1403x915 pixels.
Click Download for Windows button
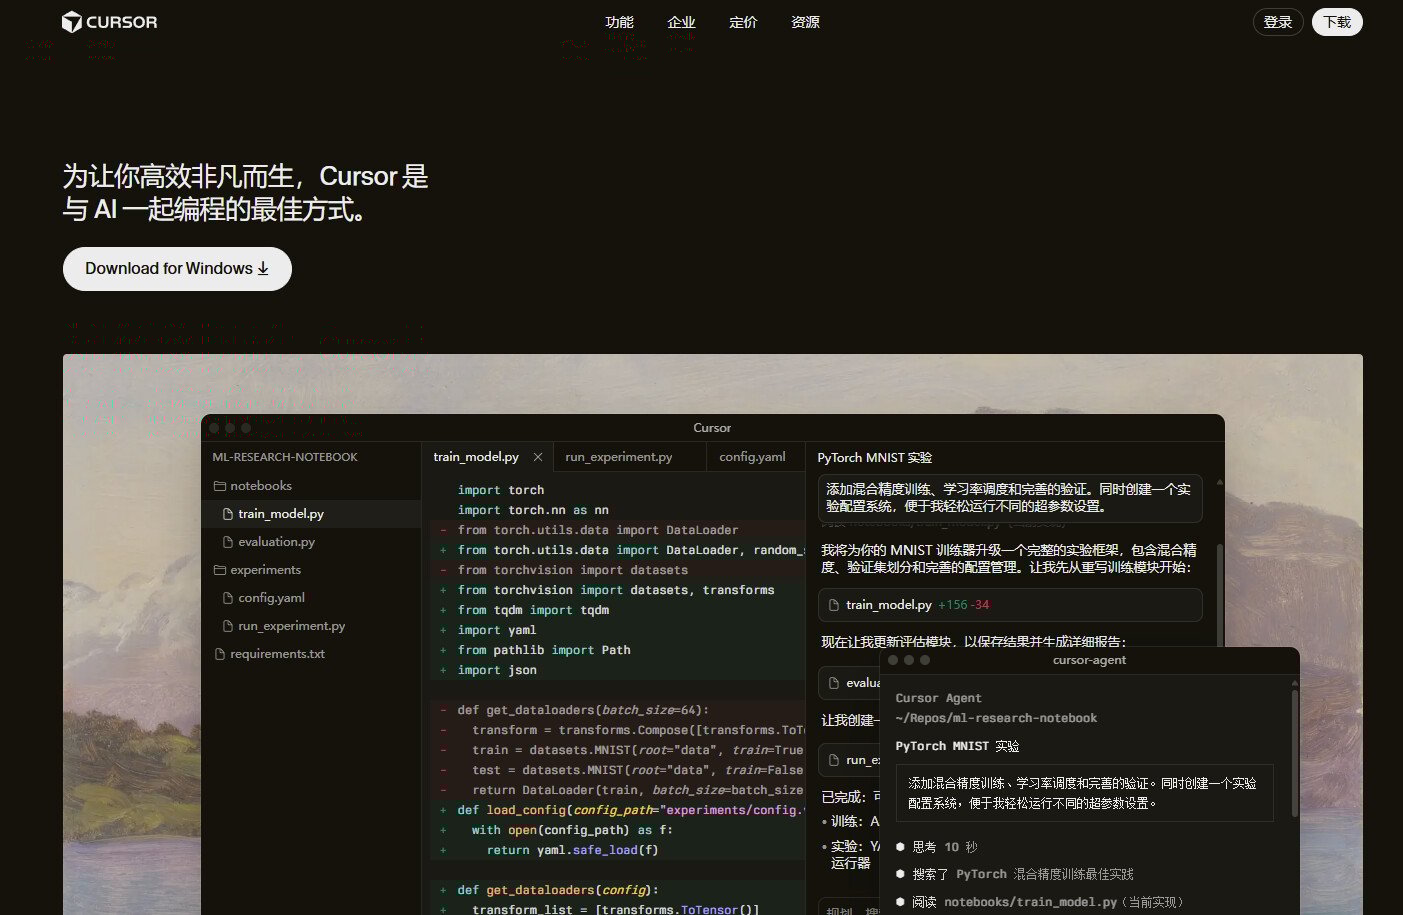tap(177, 269)
